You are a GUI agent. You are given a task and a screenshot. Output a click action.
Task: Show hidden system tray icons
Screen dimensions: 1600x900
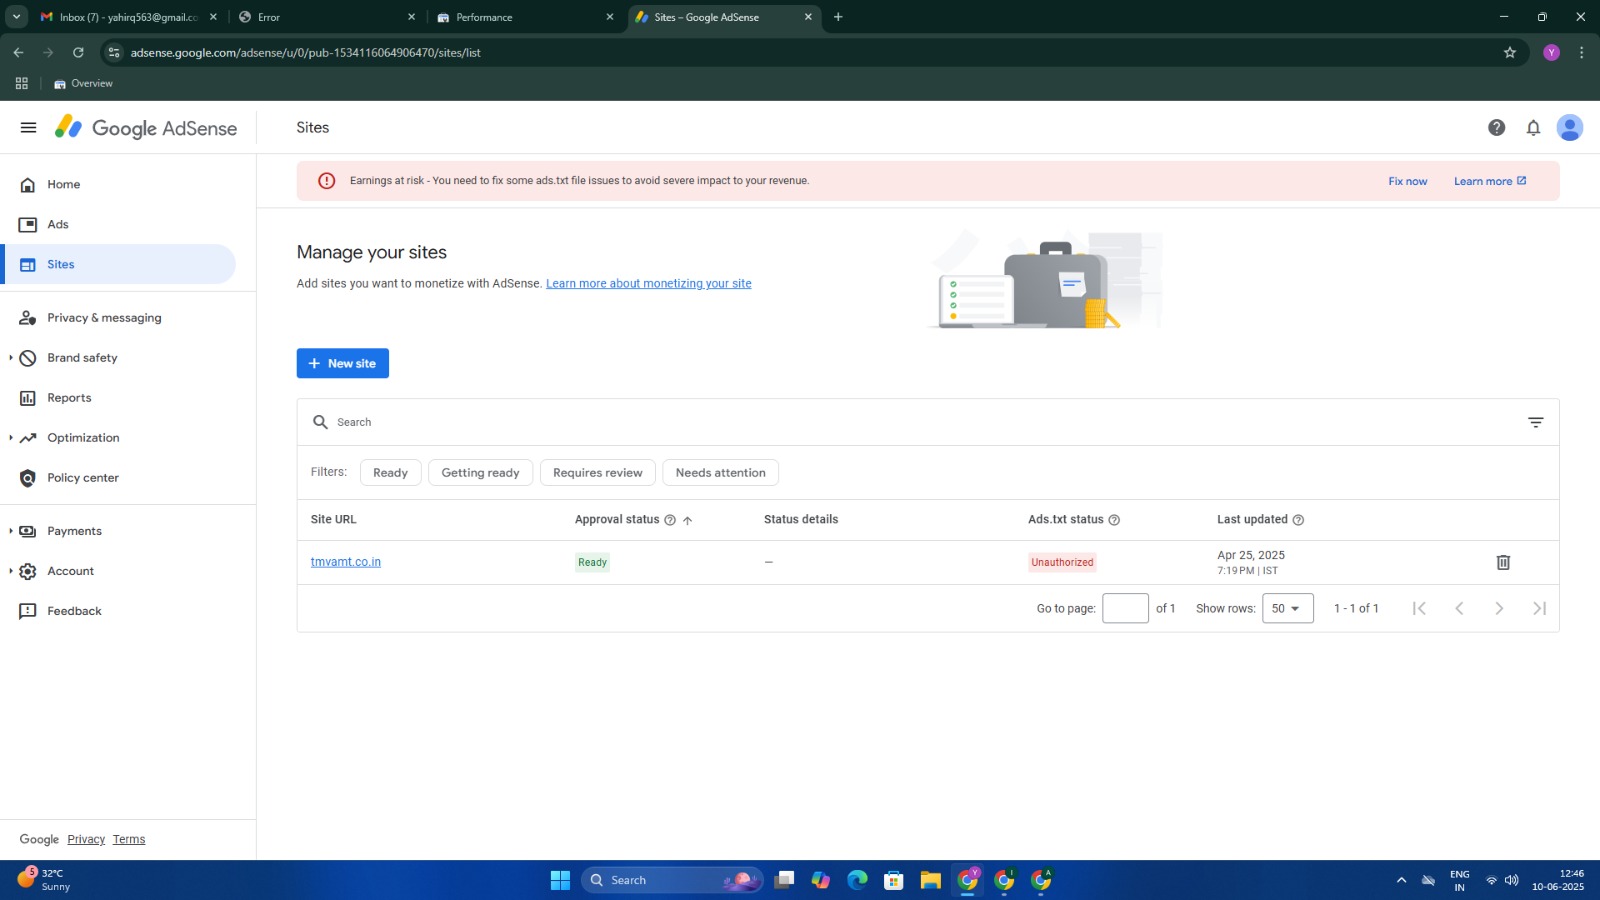(x=1401, y=880)
